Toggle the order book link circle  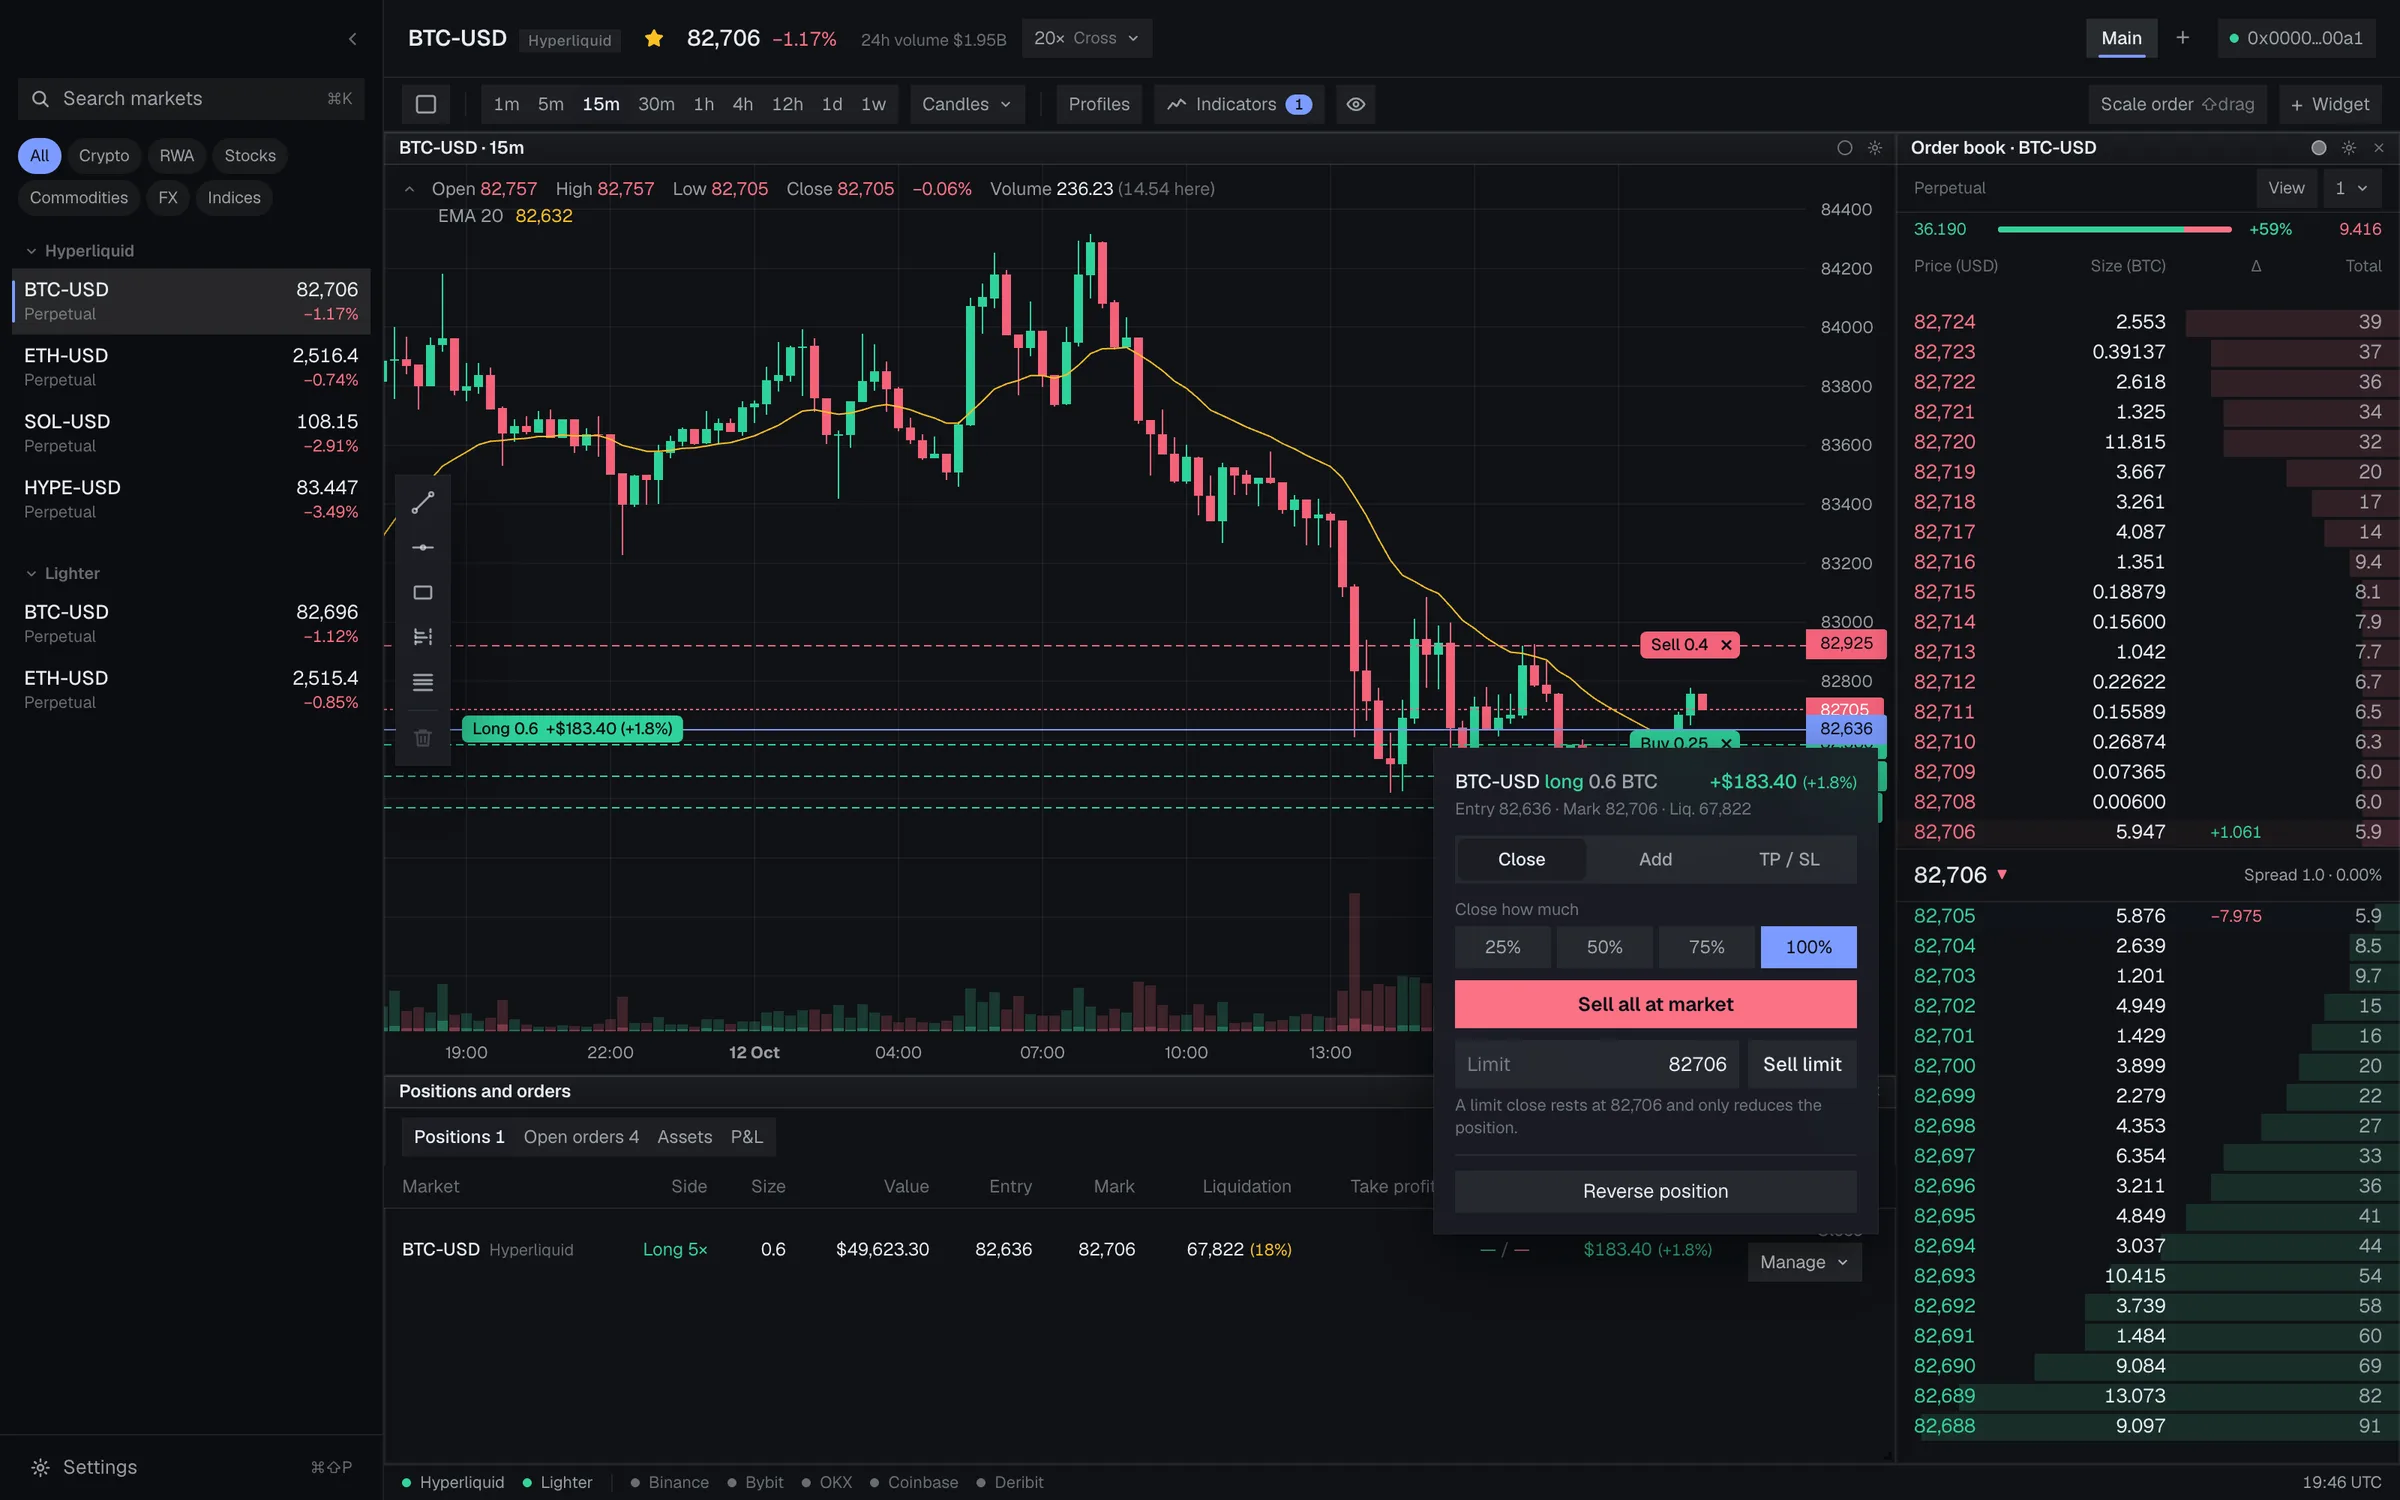pyautogui.click(x=2319, y=148)
